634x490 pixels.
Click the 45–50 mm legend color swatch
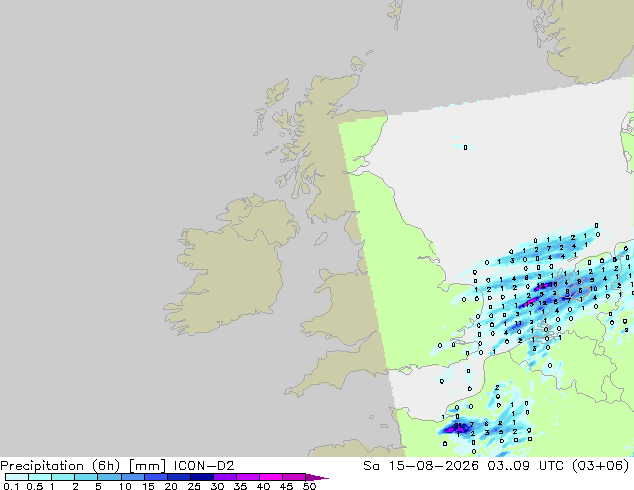click(294, 477)
